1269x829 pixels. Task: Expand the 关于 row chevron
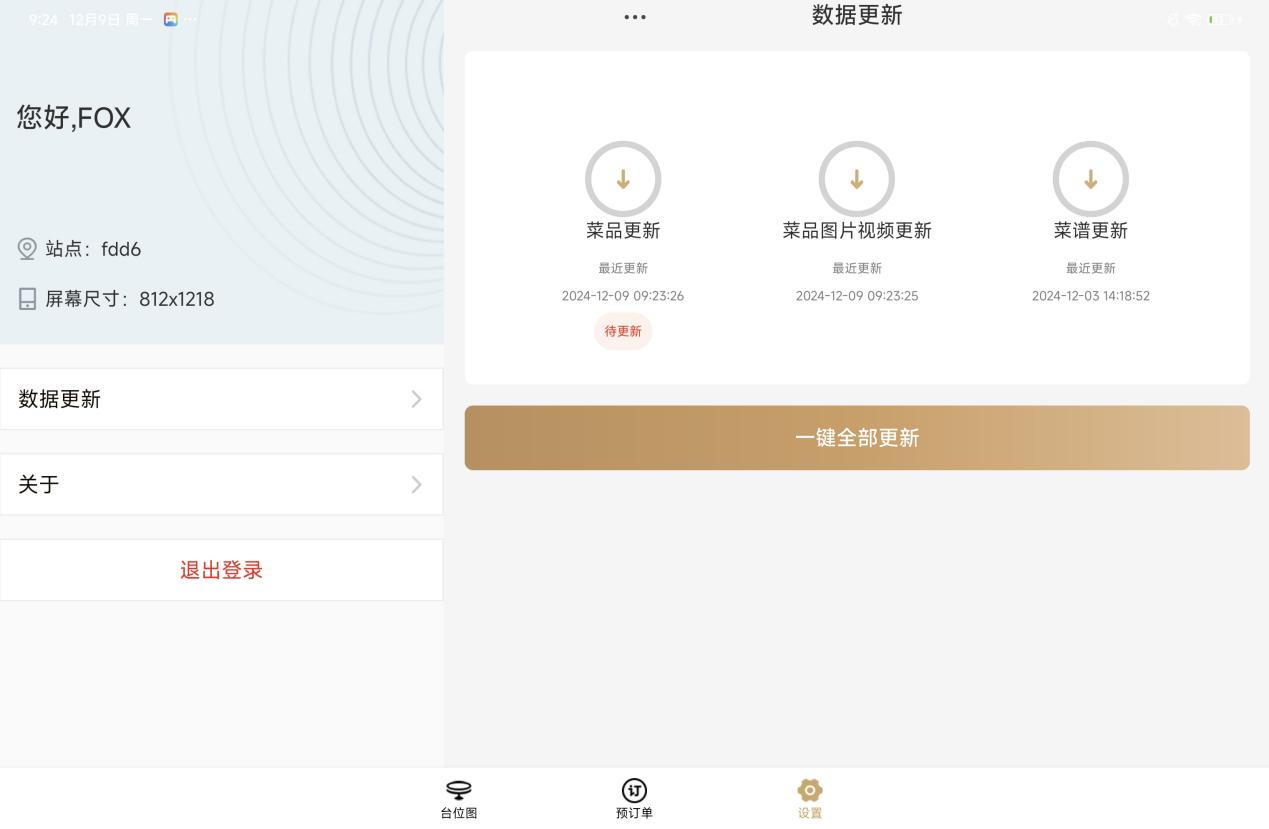[417, 485]
